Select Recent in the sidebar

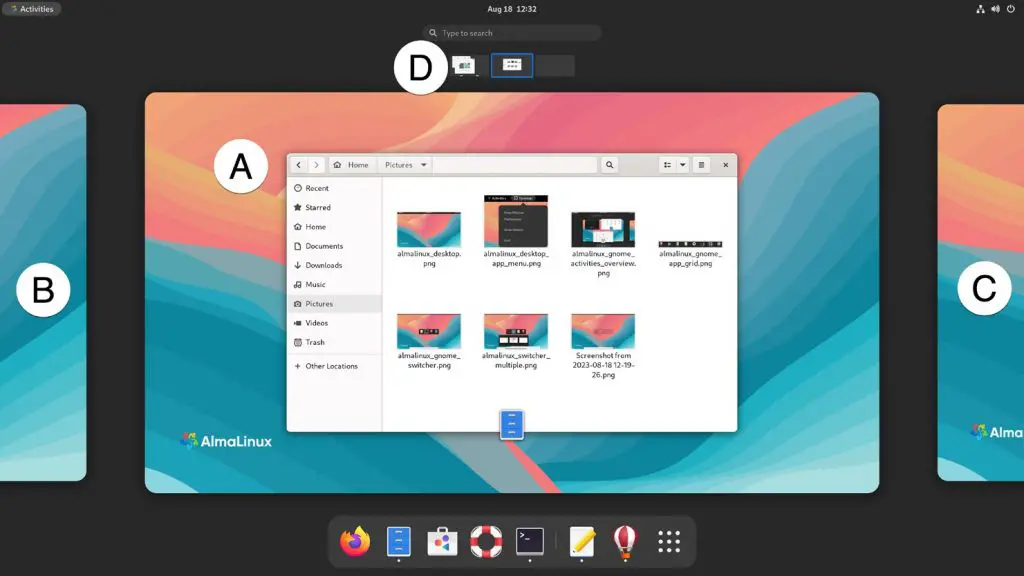tap(334, 188)
